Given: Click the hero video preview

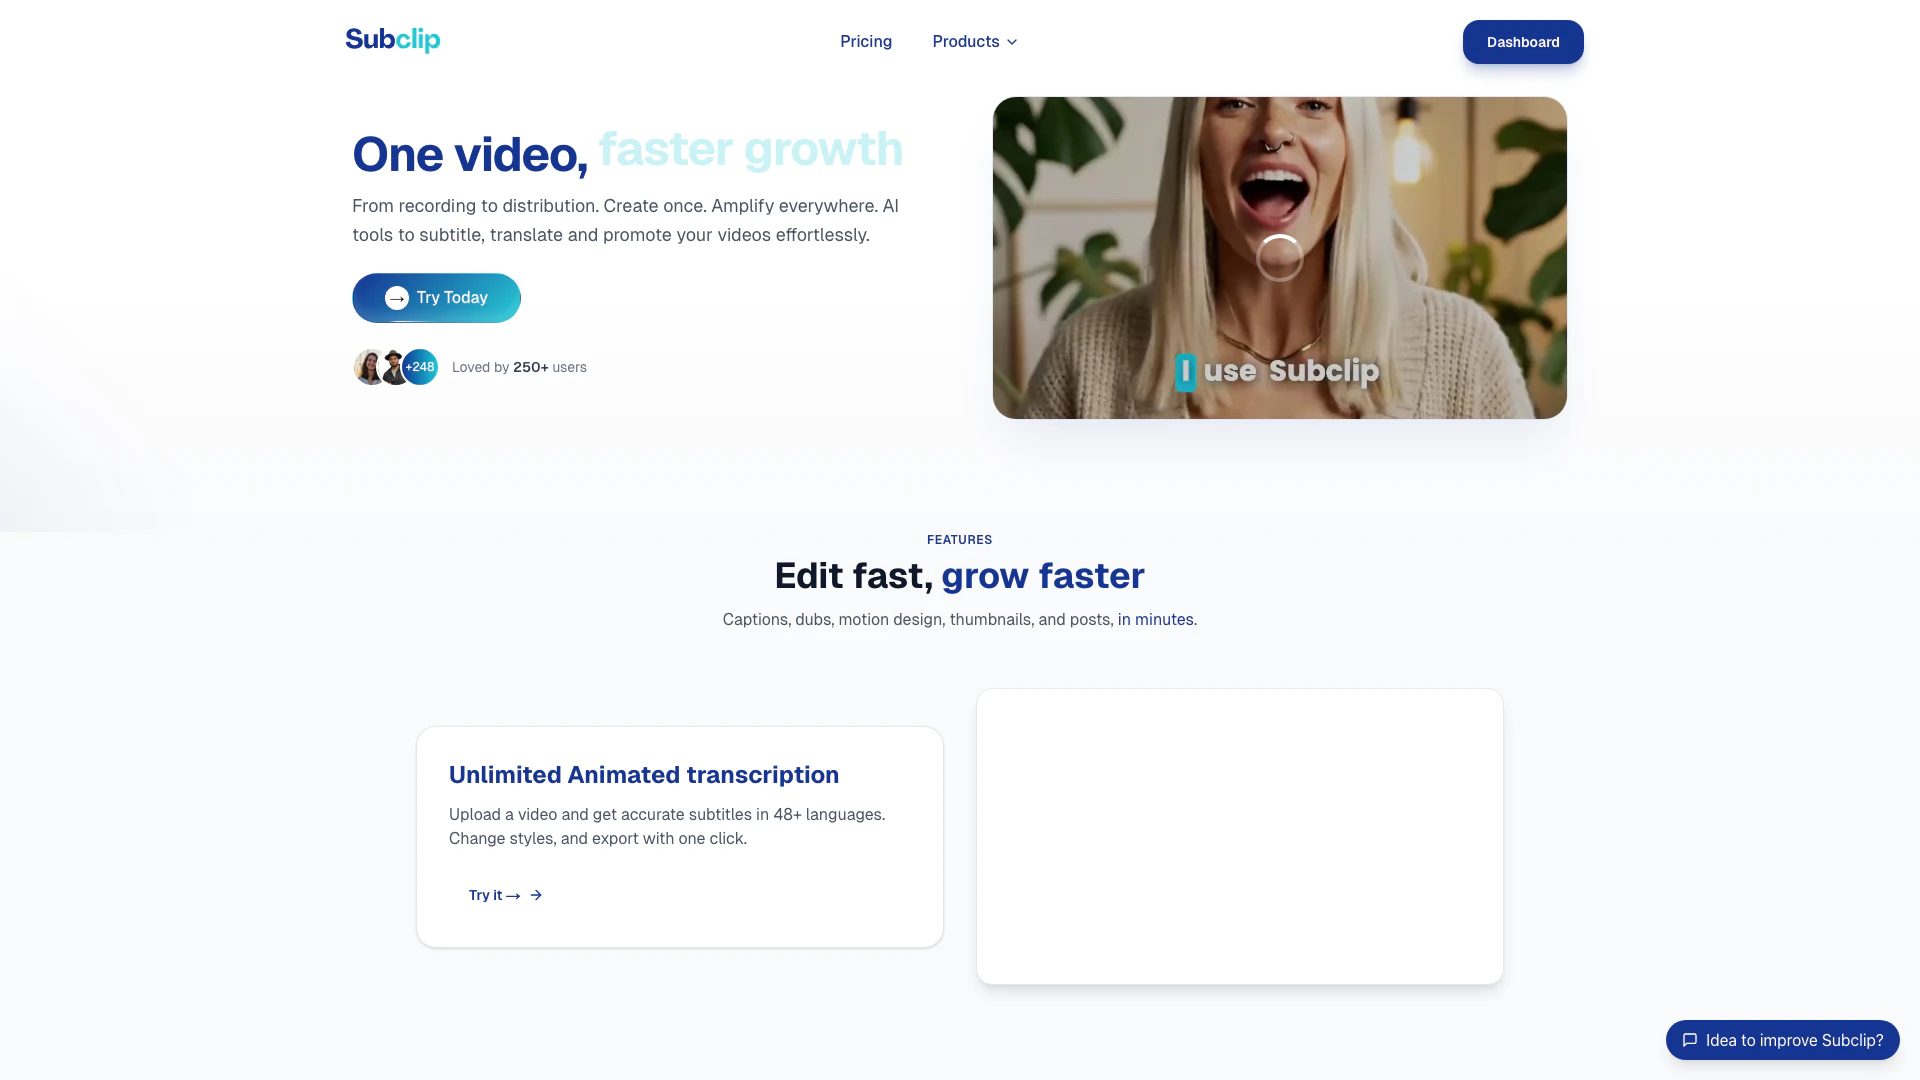Looking at the screenshot, I should (x=1279, y=180).
